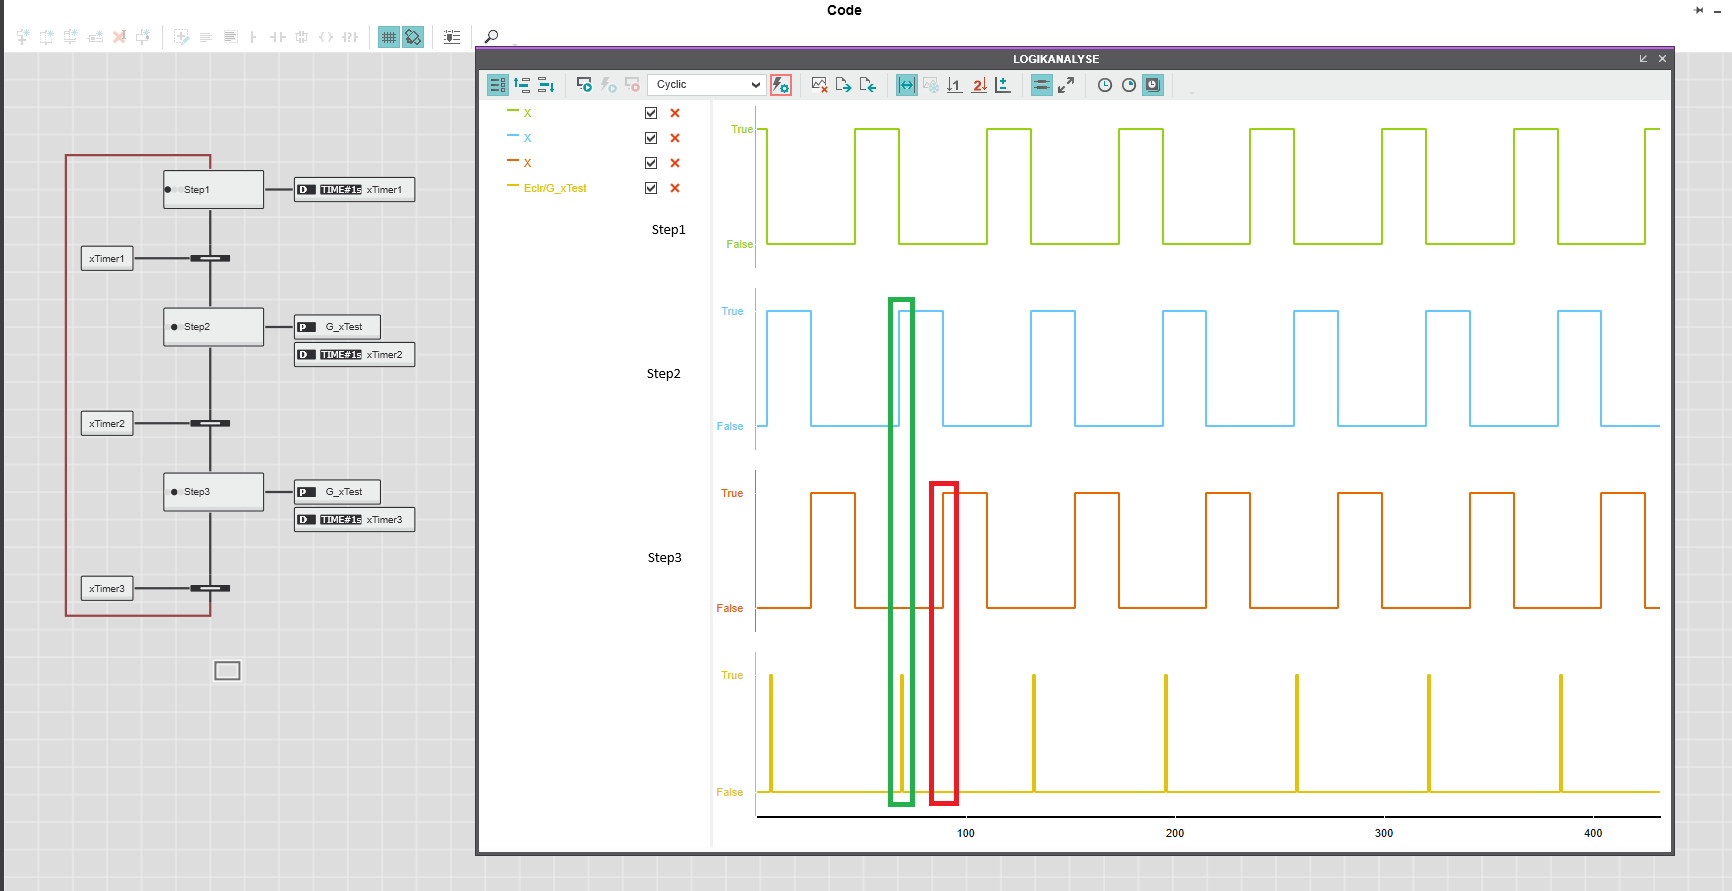Click the trigger configuration lightning-gear icon
Image resolution: width=1732 pixels, height=891 pixels.
pos(781,85)
